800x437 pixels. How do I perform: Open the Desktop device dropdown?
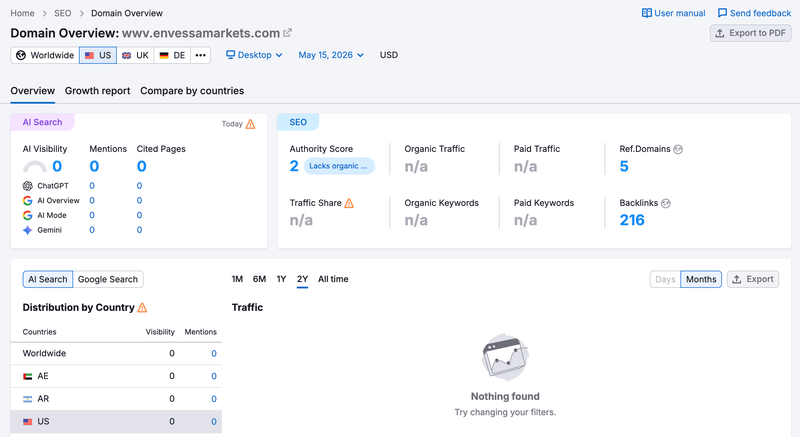point(254,55)
